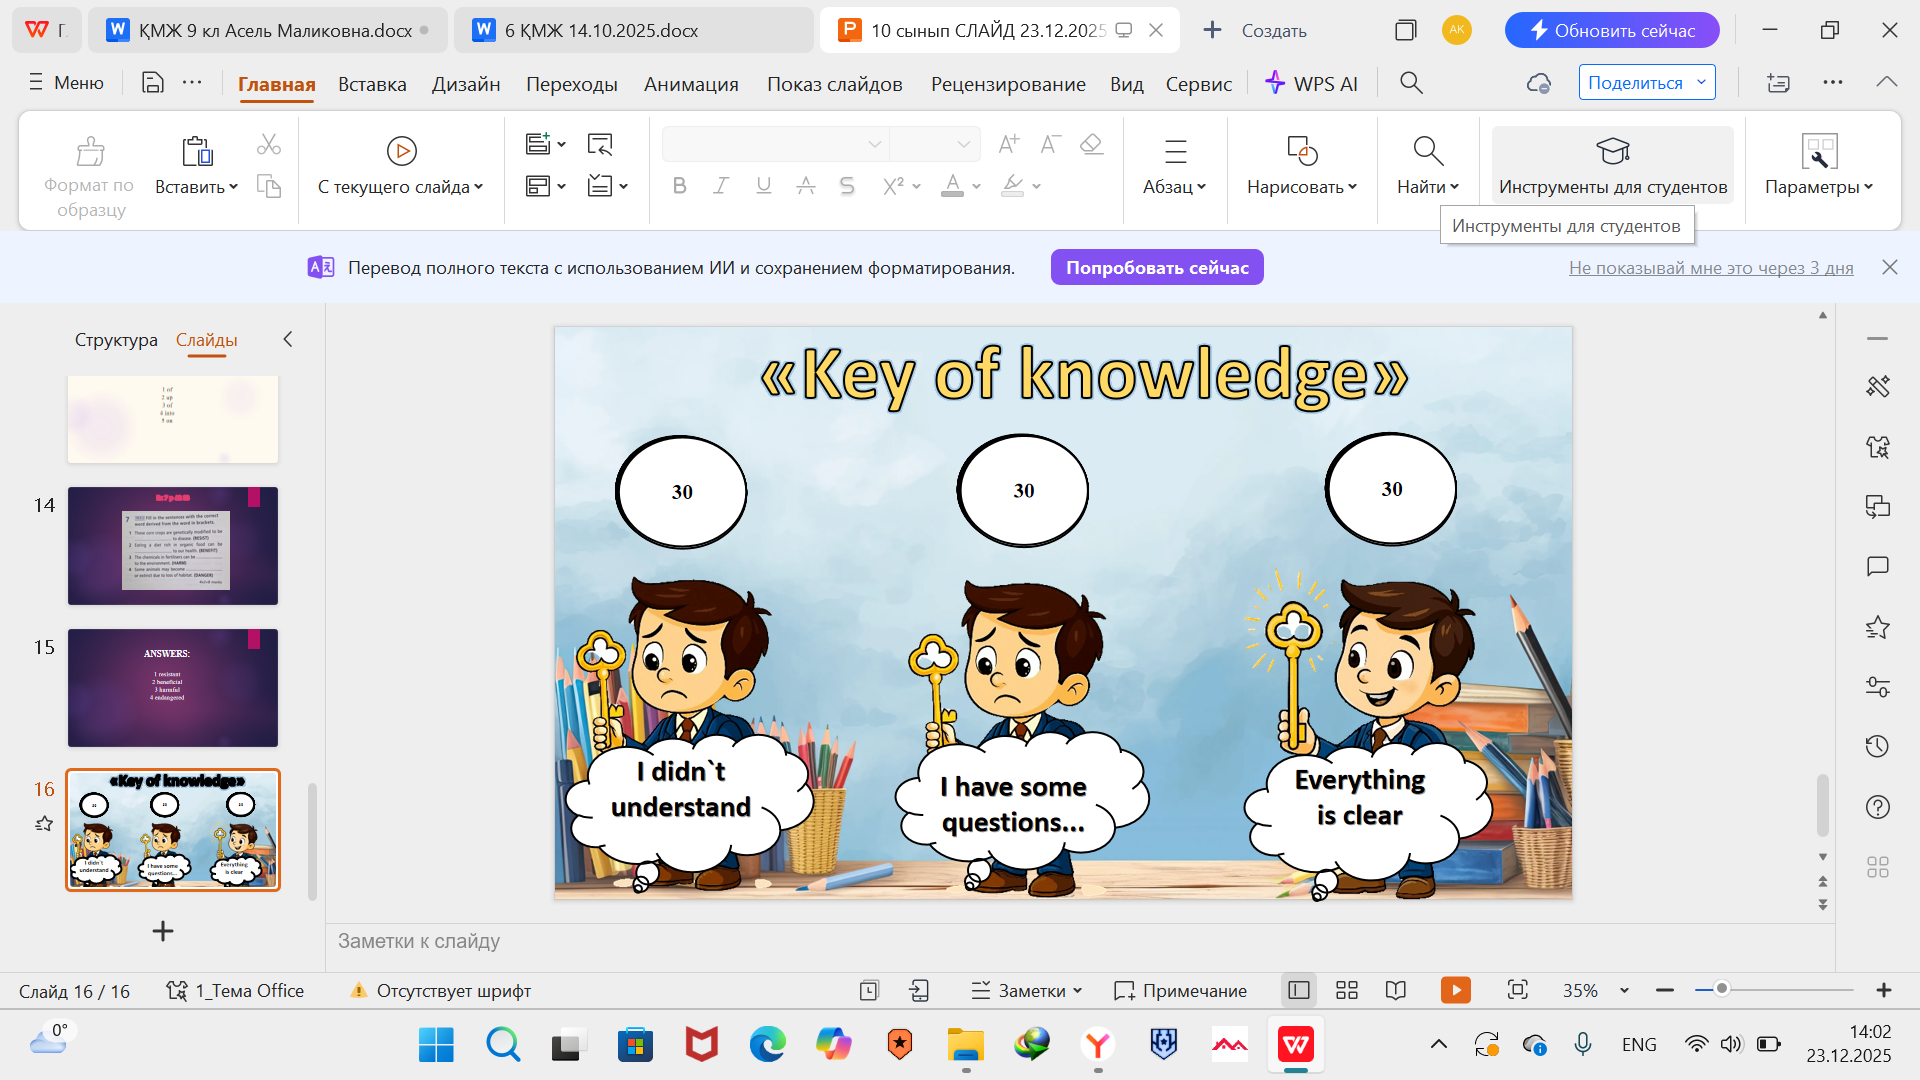Image resolution: width=1920 pixels, height=1080 pixels.
Task: Toggle normal view mode in status bar
Action: [1299, 990]
